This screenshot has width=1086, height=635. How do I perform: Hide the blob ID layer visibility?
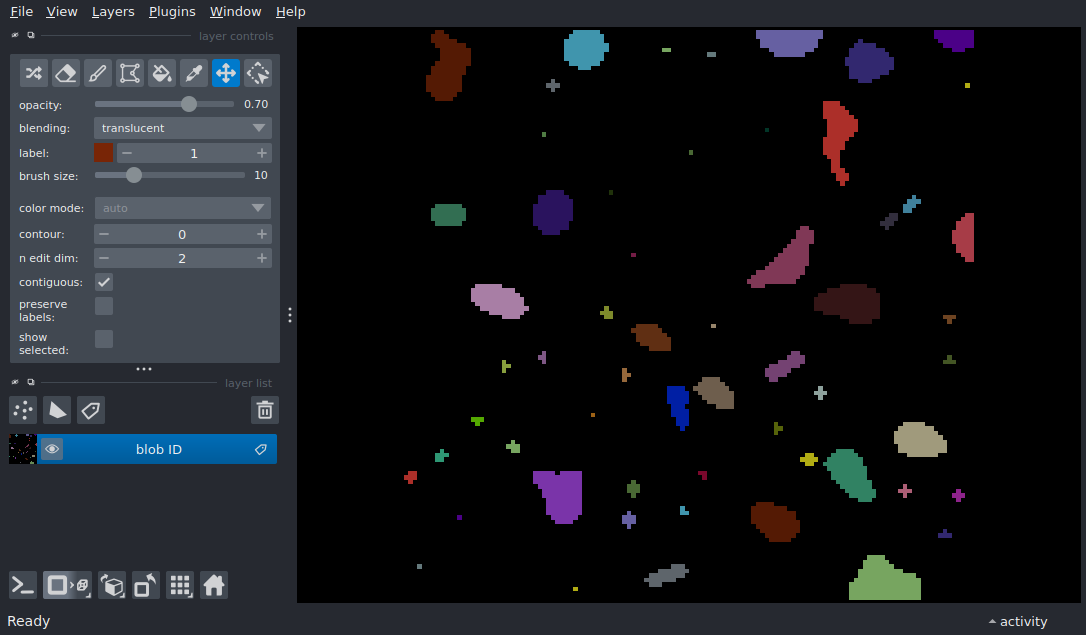pos(52,449)
